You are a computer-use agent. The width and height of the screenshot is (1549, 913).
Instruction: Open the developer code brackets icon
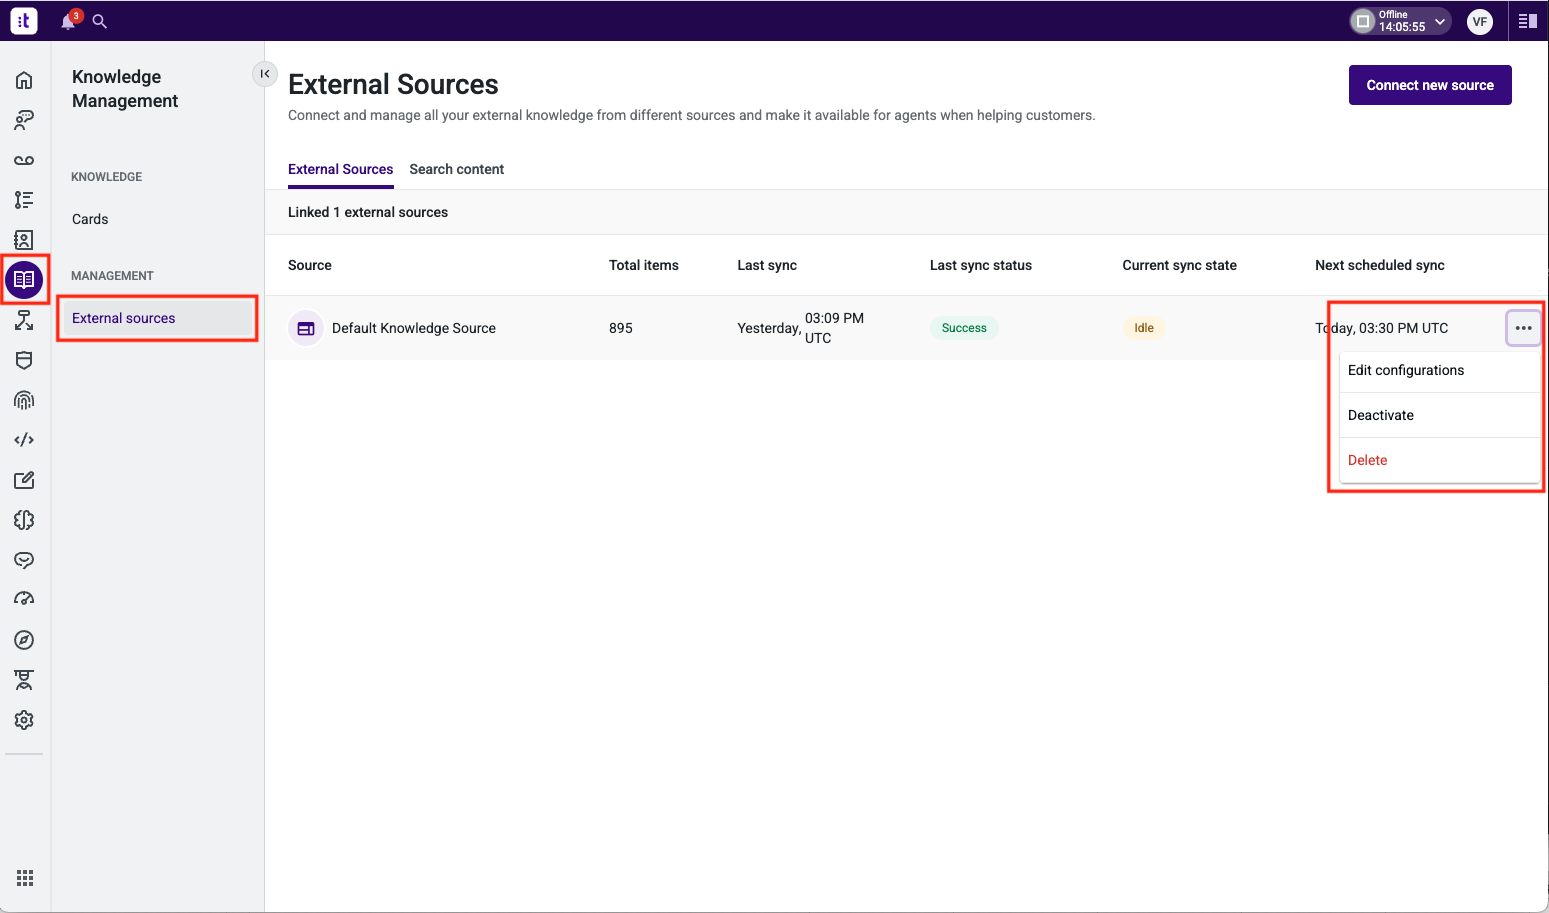click(24, 440)
